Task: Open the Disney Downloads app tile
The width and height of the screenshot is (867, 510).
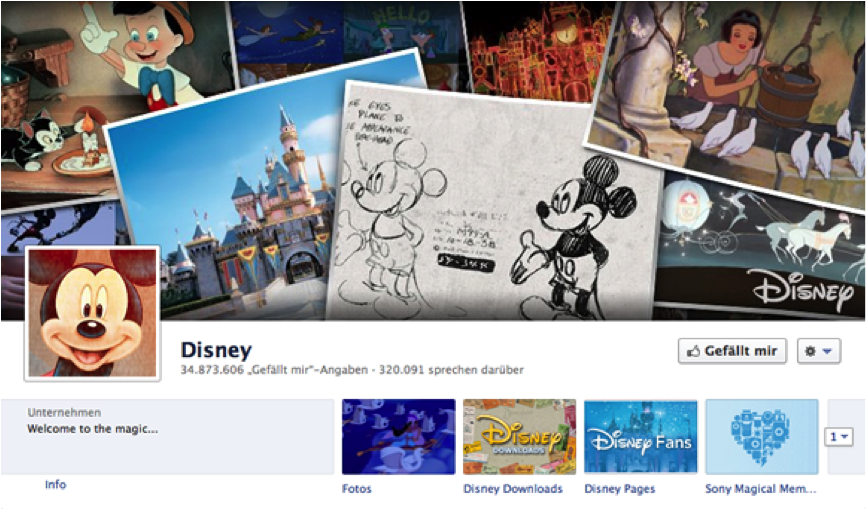Action: coord(520,437)
